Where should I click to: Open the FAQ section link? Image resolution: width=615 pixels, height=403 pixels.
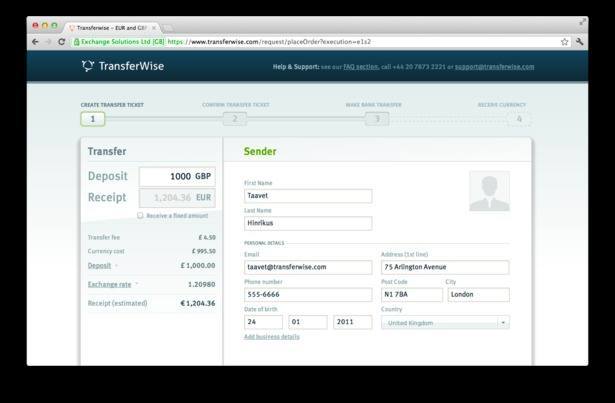[x=361, y=67]
